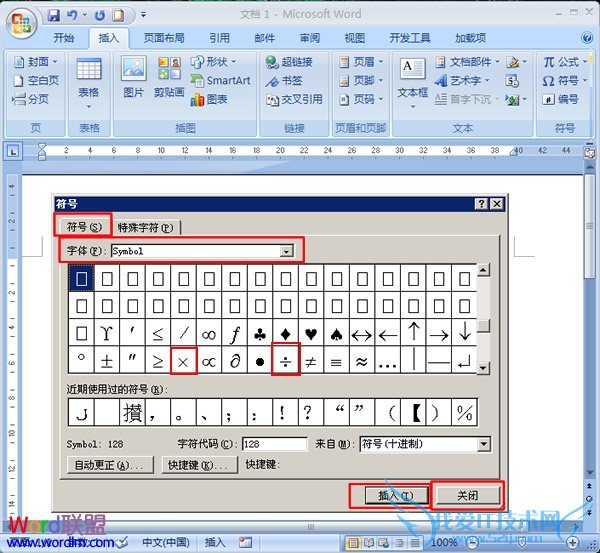This screenshot has width=600, height=553.
Task: Pick the question mark from recent symbols
Action: tap(311, 412)
